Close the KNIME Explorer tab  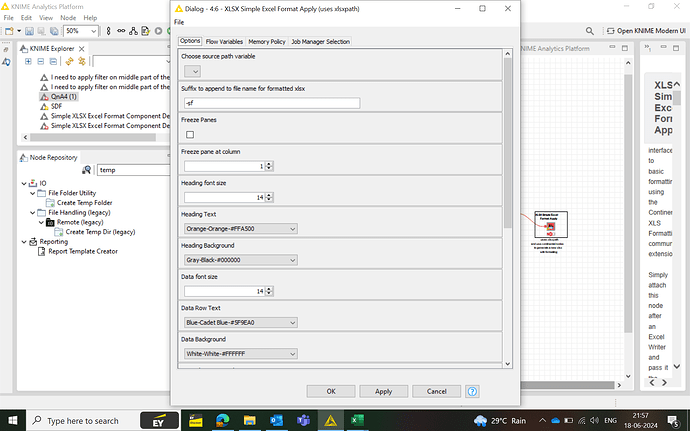pos(81,48)
